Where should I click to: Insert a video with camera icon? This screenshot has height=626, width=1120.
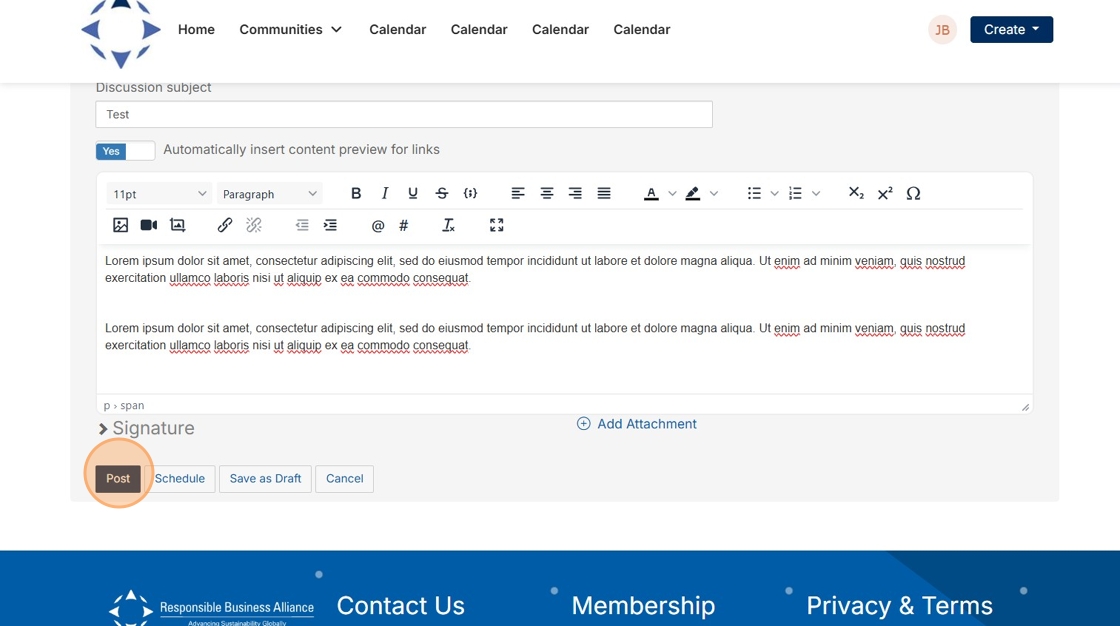(149, 225)
